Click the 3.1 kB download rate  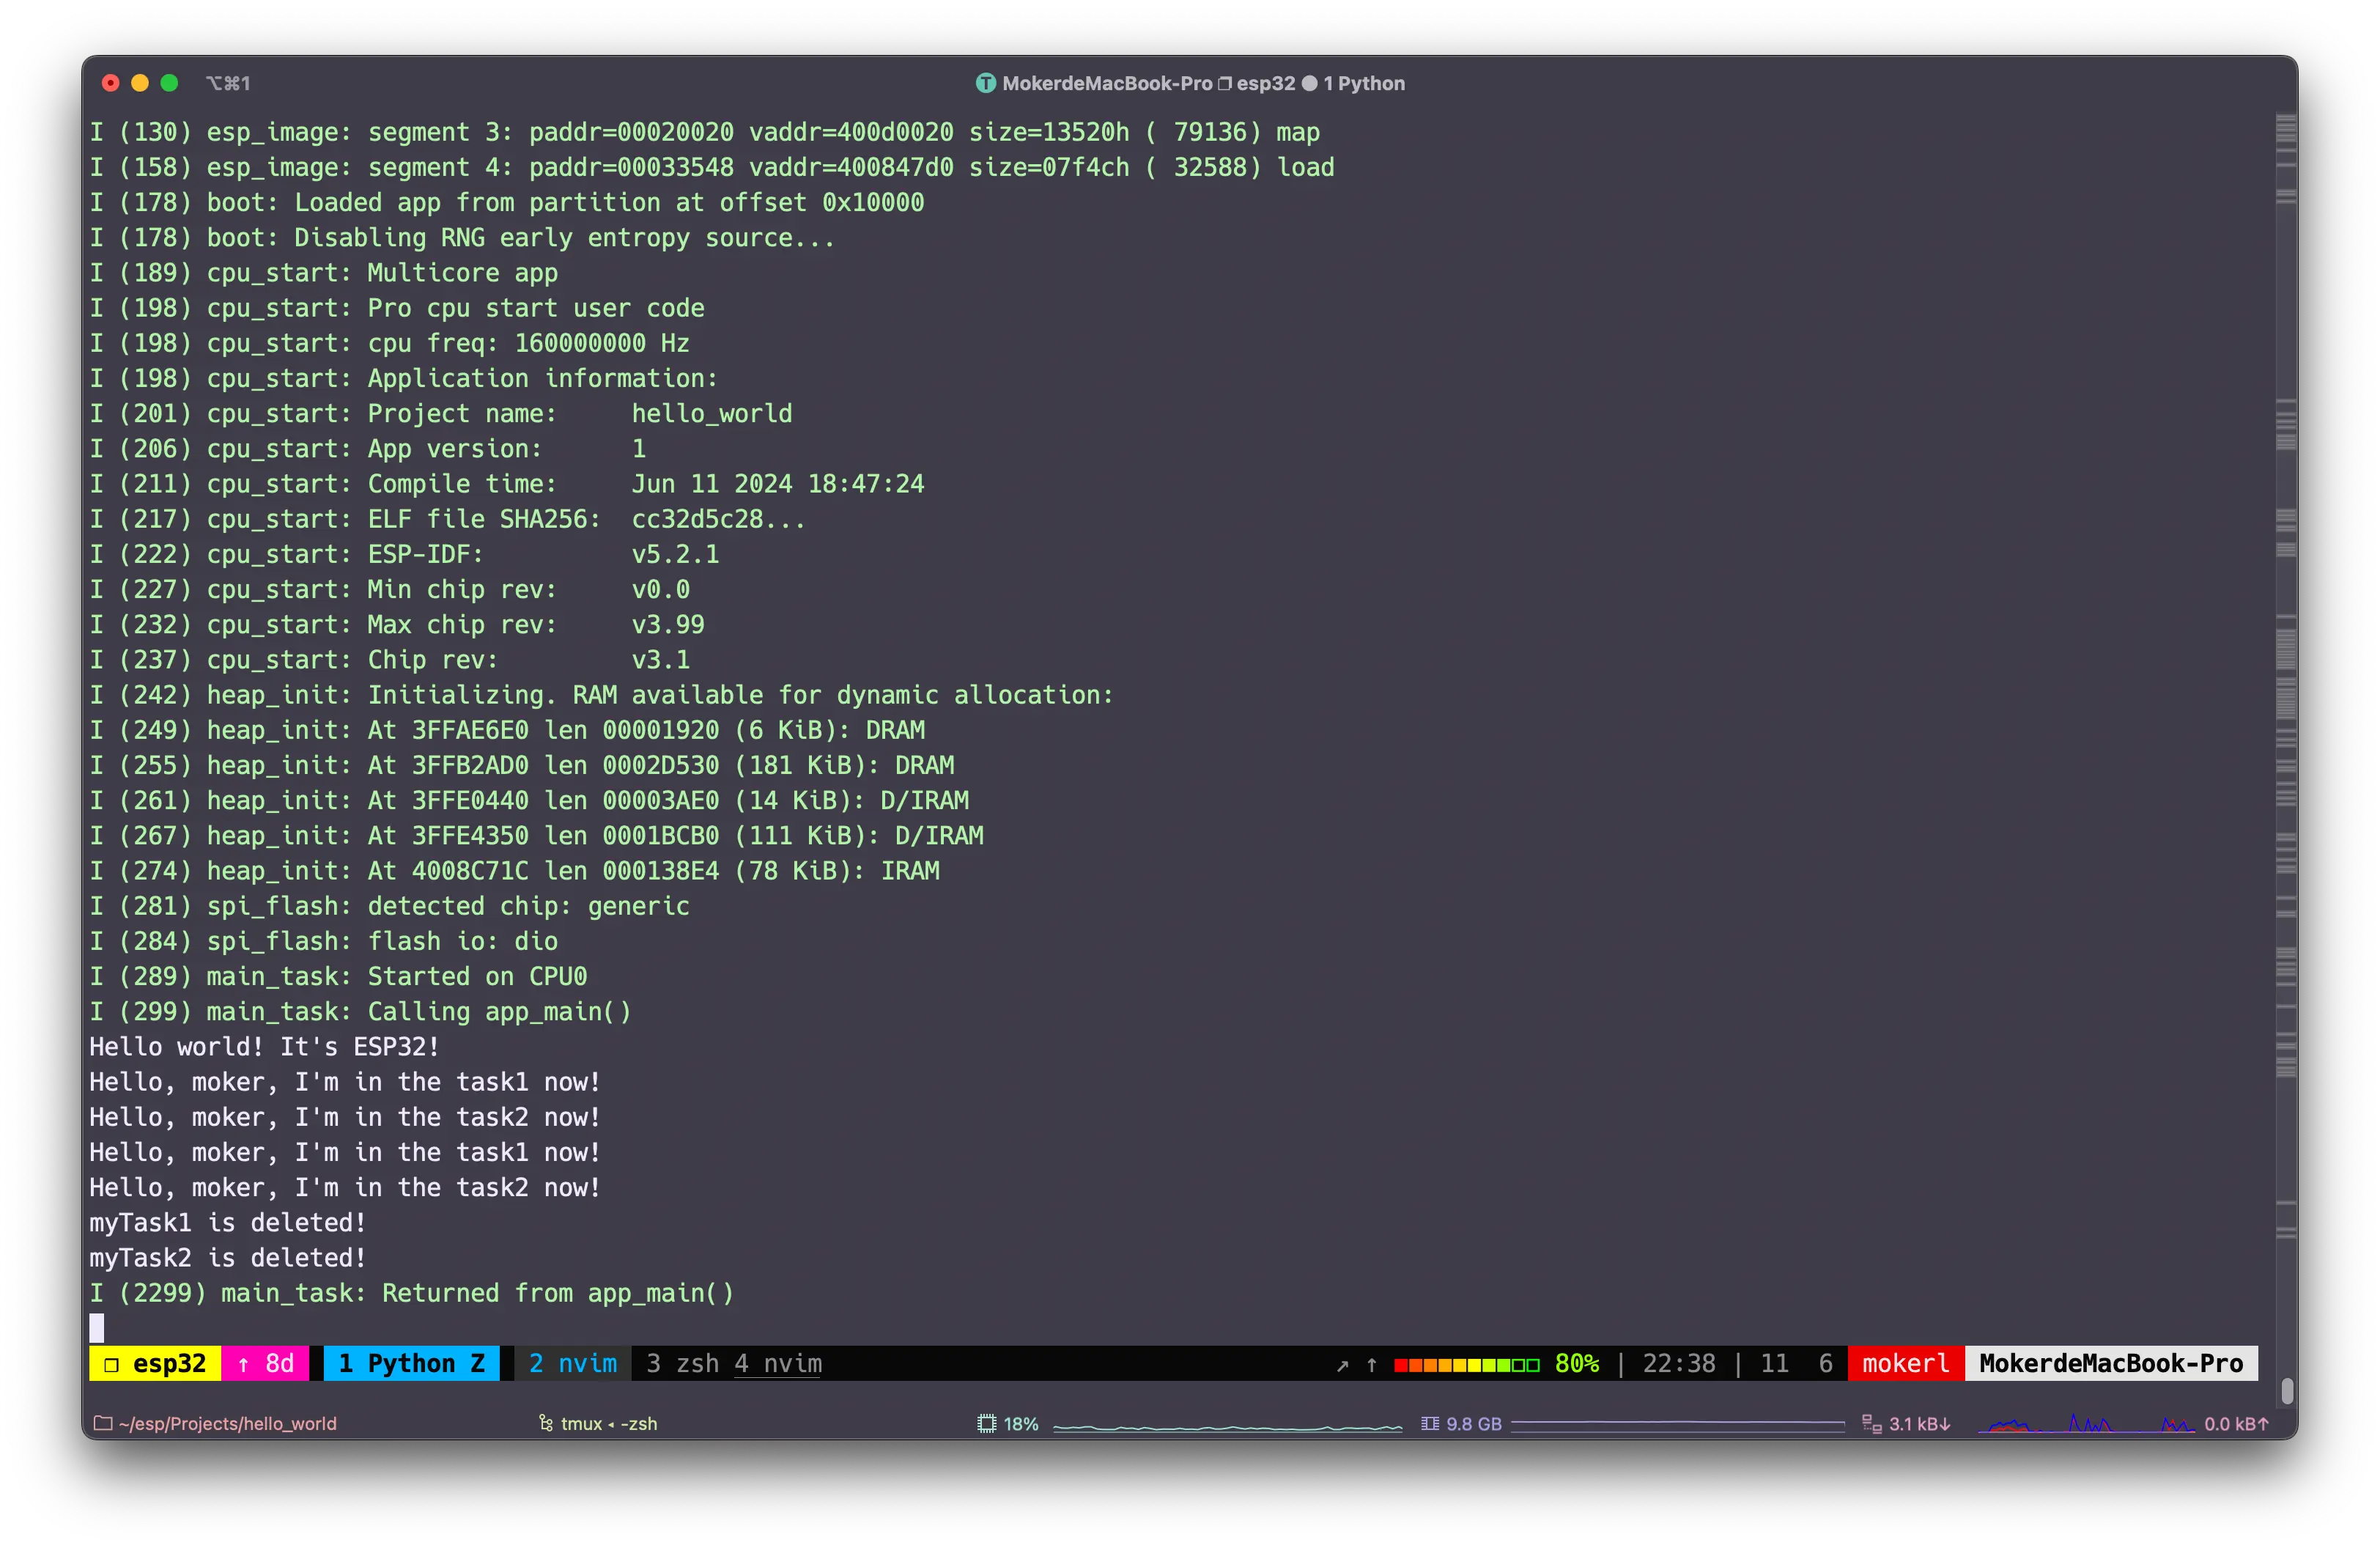point(1920,1424)
